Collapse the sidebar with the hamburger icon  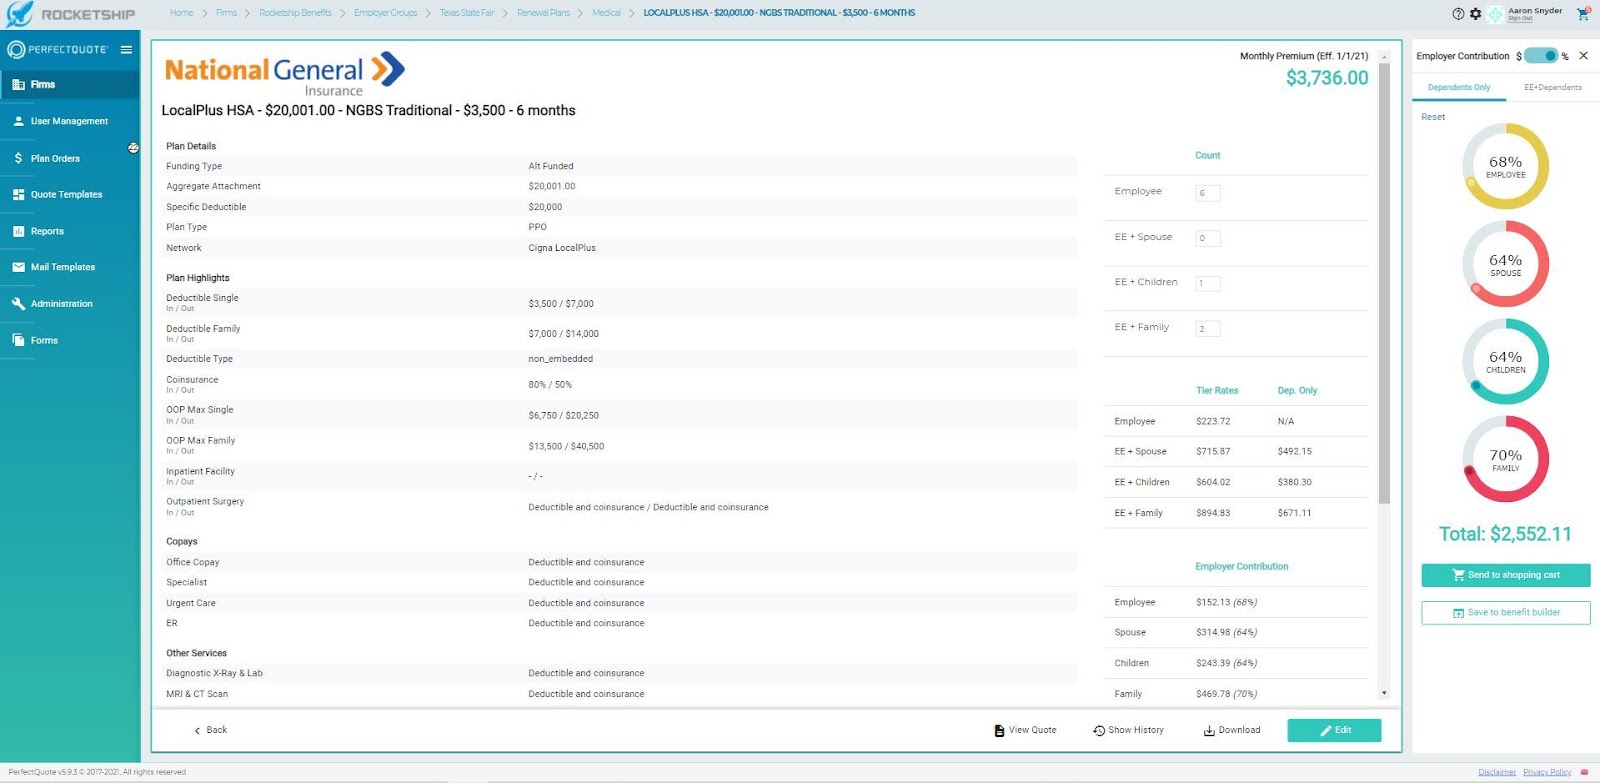coord(126,49)
